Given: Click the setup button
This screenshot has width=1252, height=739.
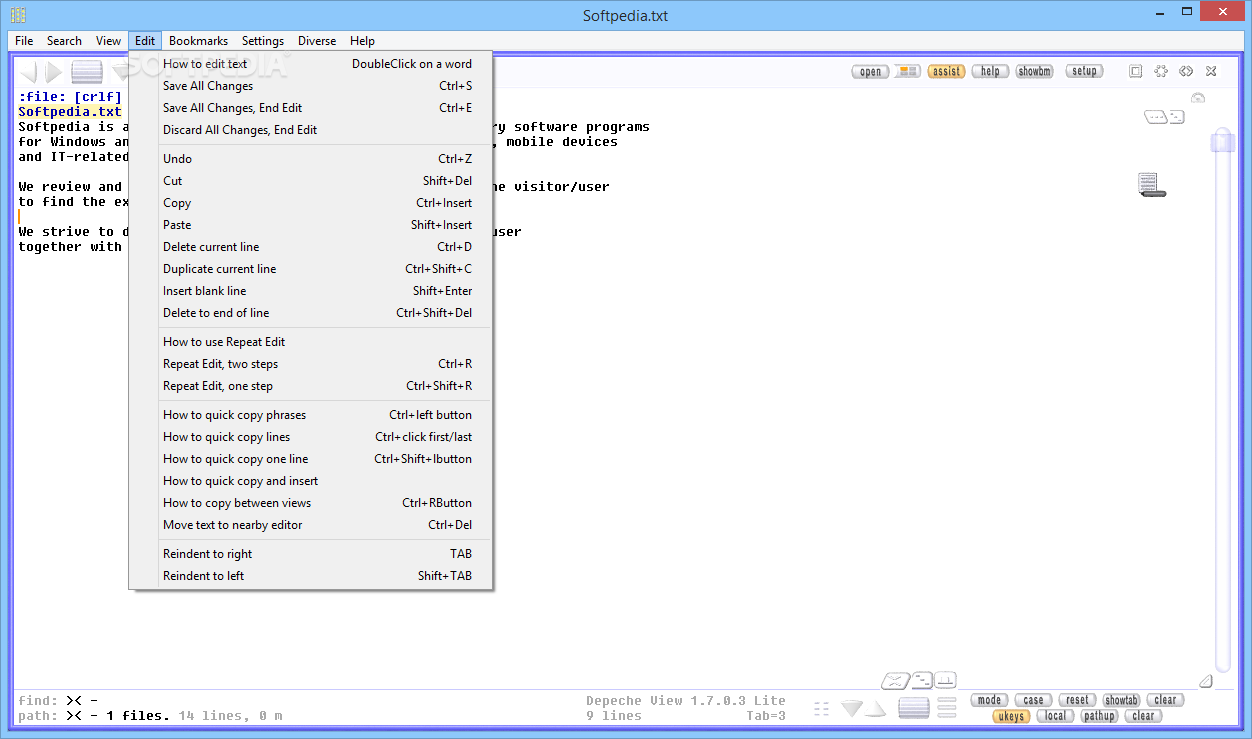Looking at the screenshot, I should click(x=1084, y=71).
